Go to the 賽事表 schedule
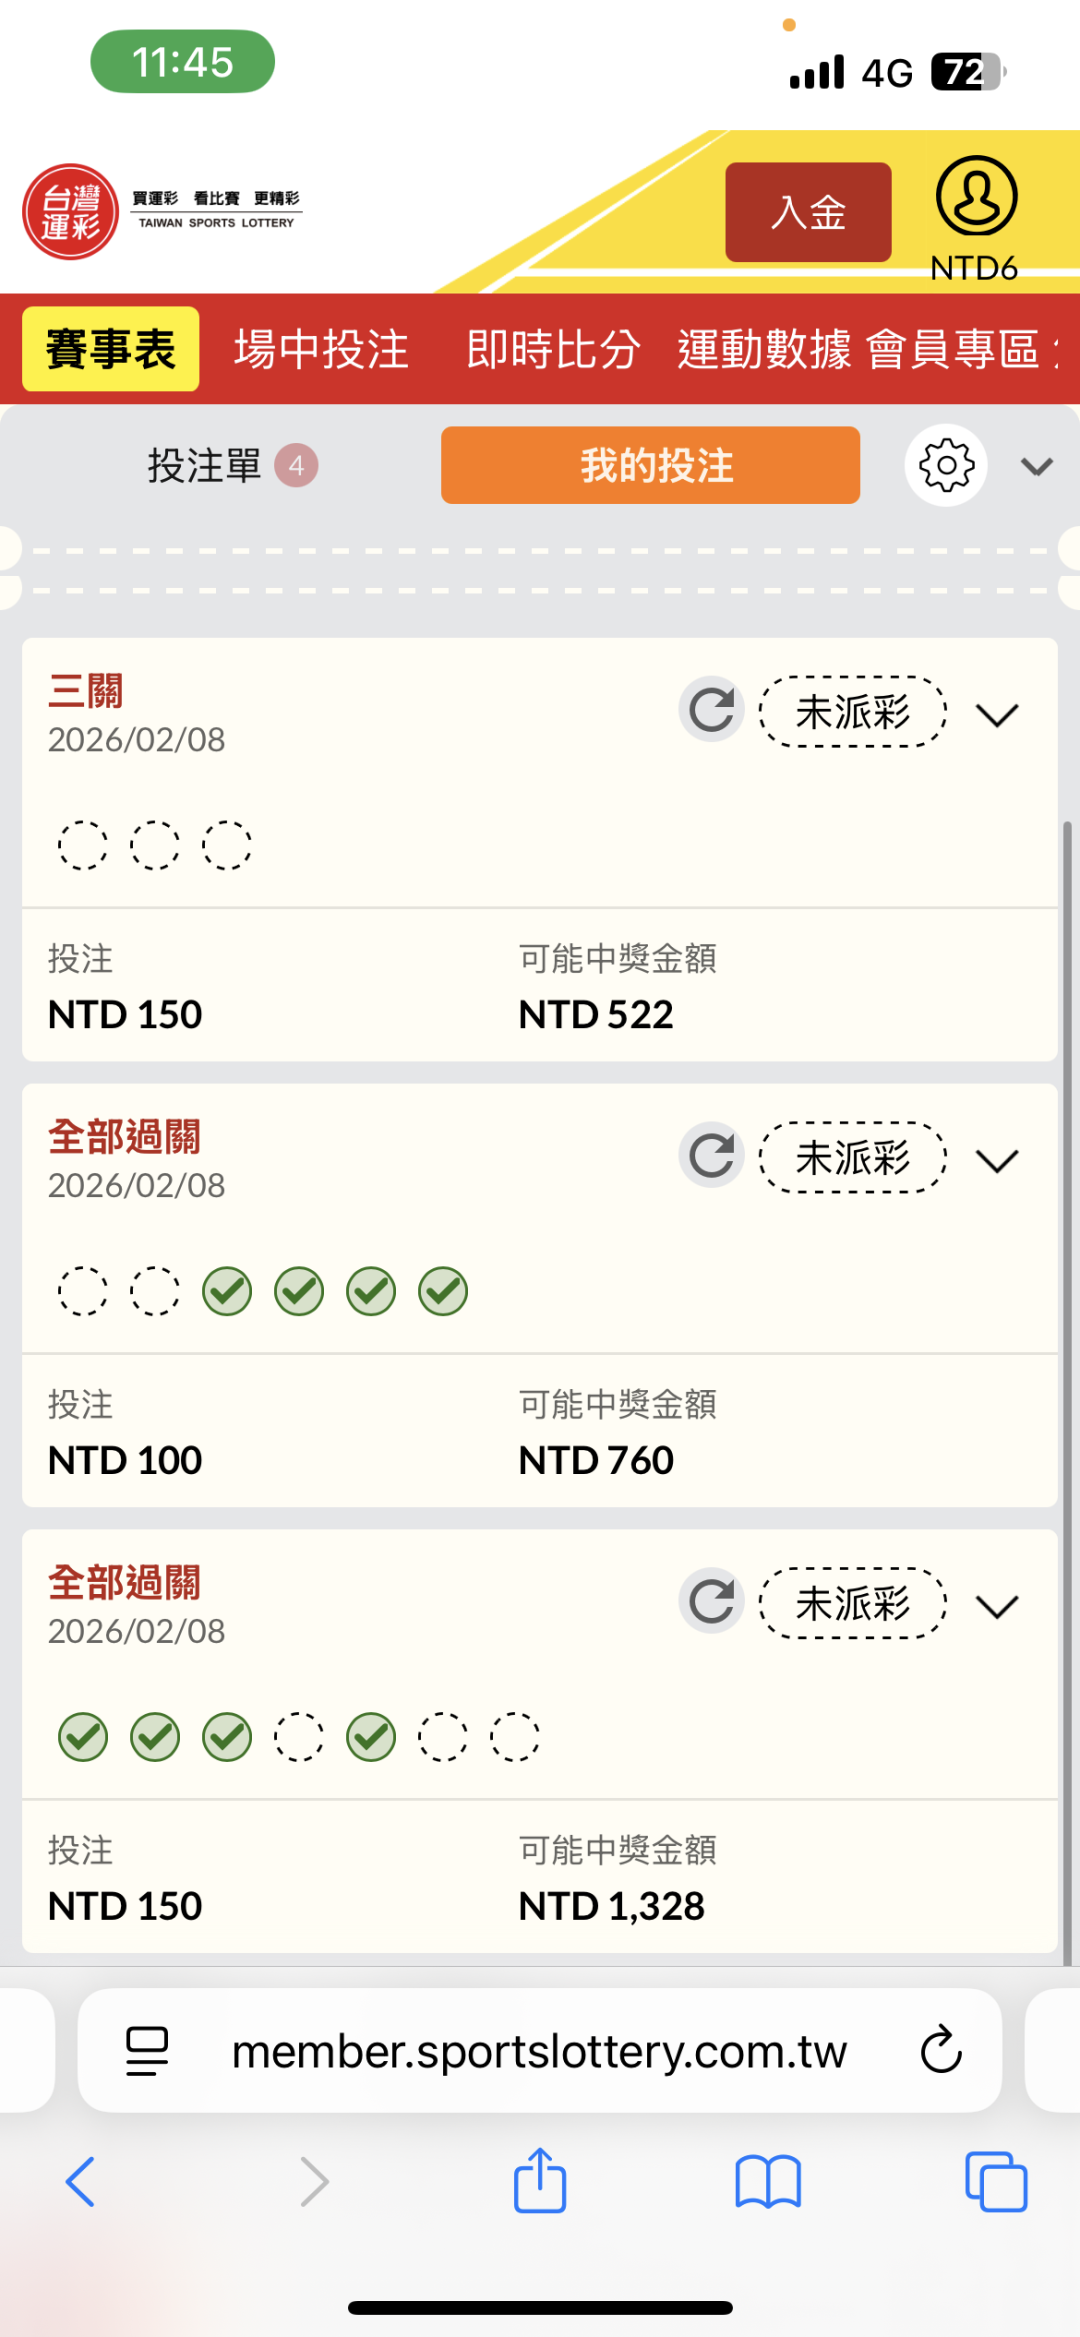 110,349
